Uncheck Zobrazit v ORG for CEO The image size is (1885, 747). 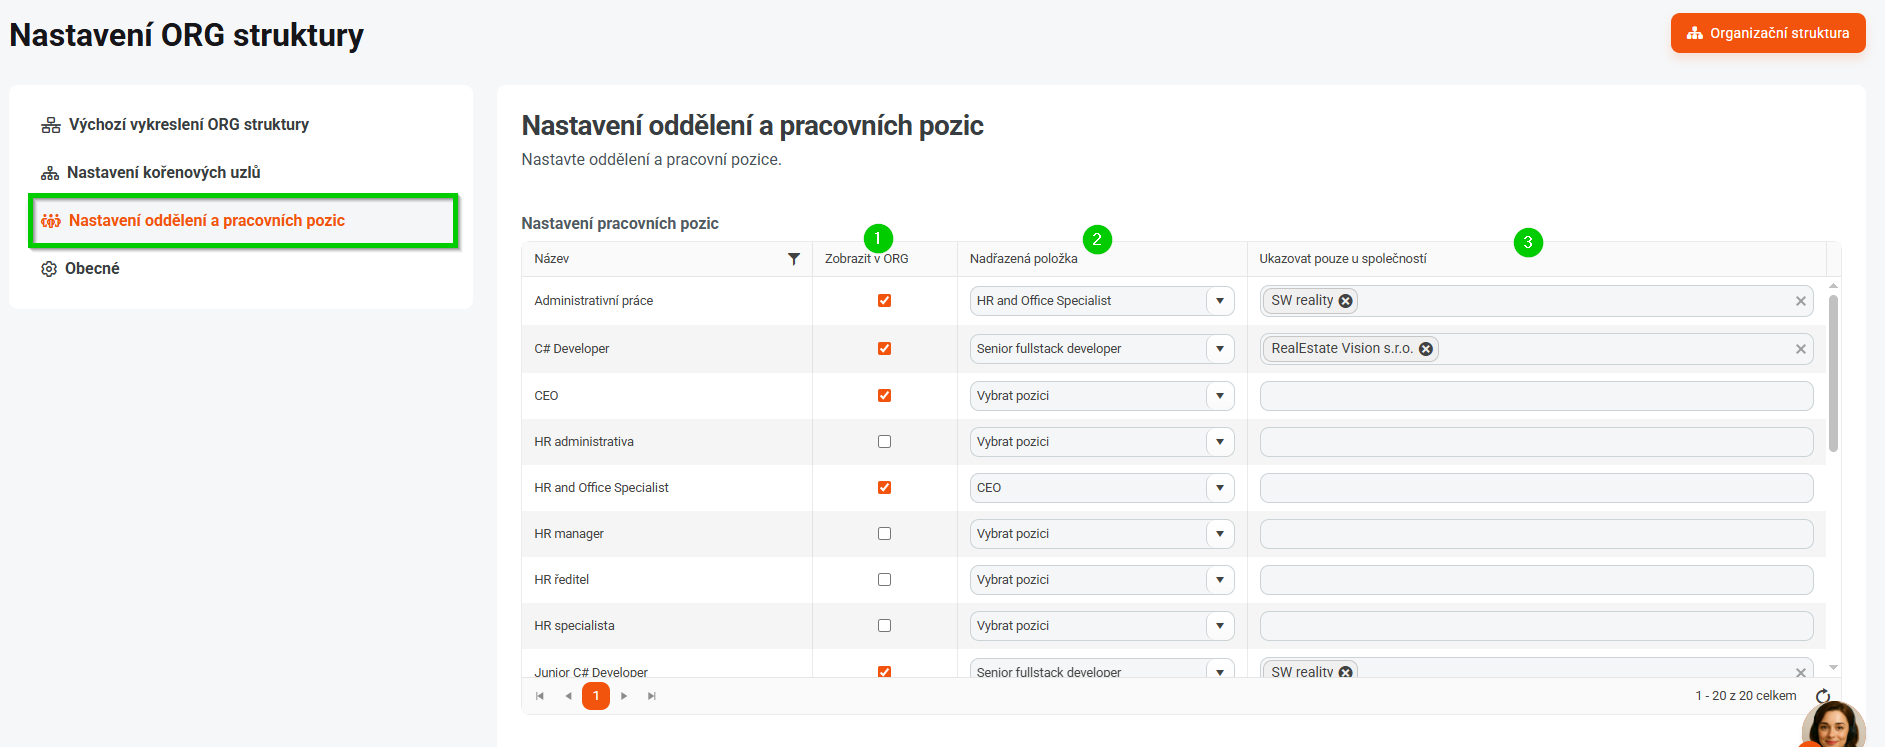pos(884,396)
